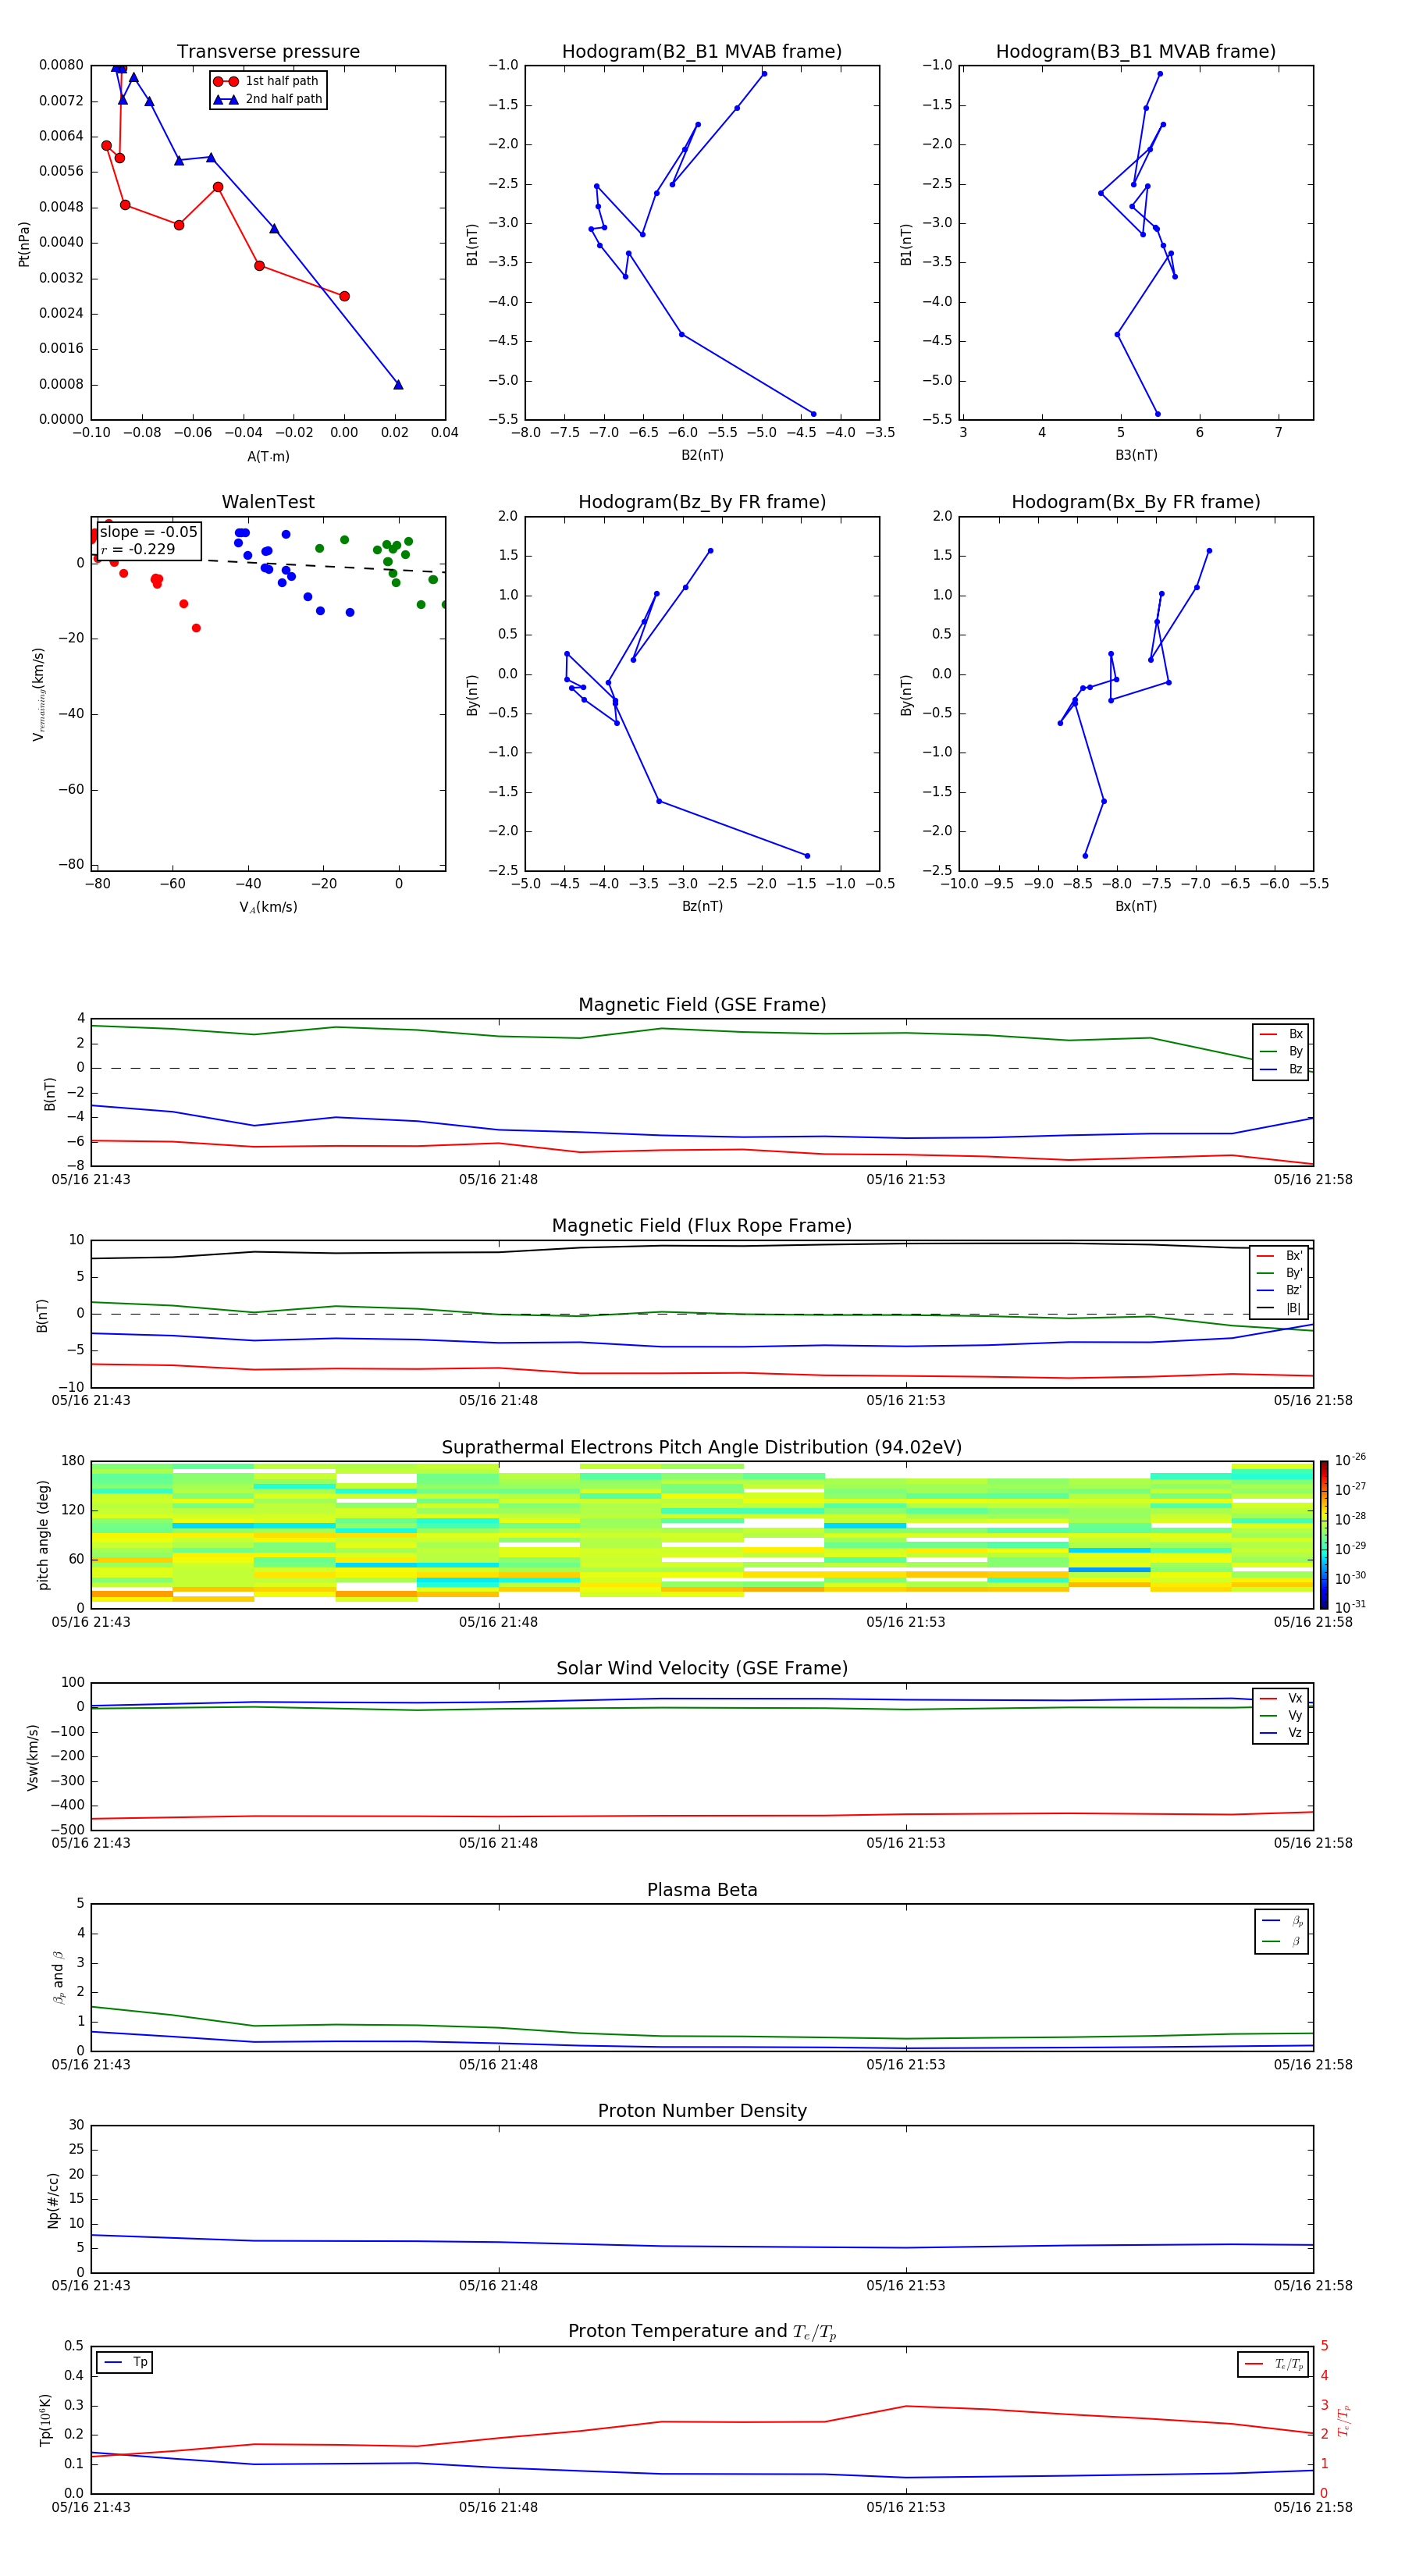Click the 'B2(nT)' x-axis label

coord(702,455)
